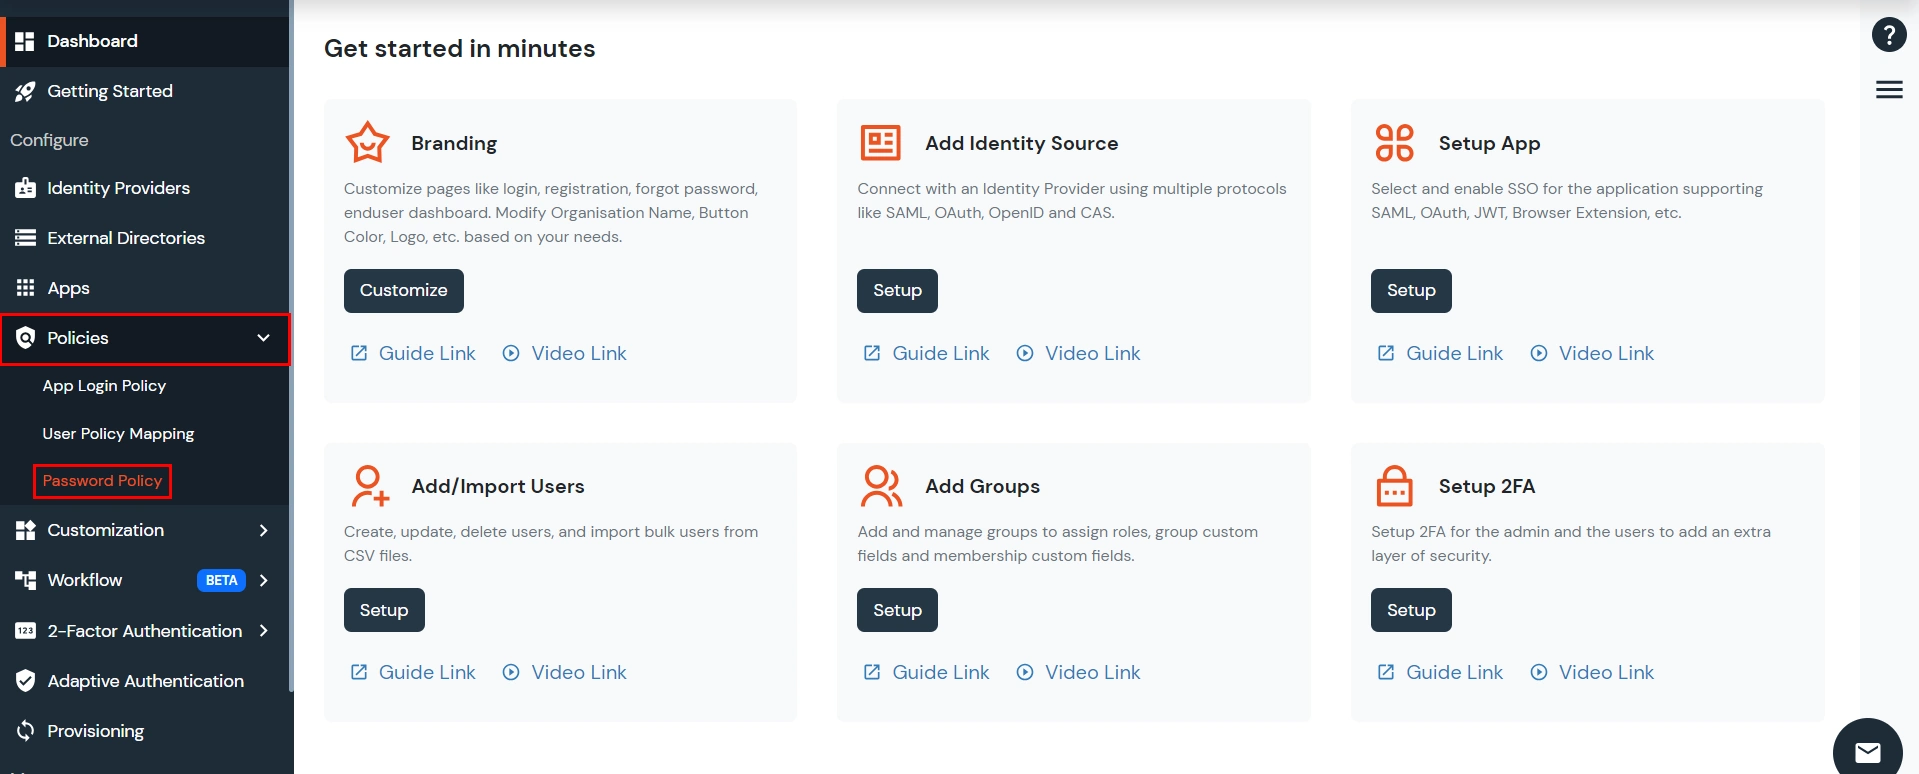Click the Dashboard grid icon
This screenshot has width=1919, height=774.
click(x=25, y=41)
